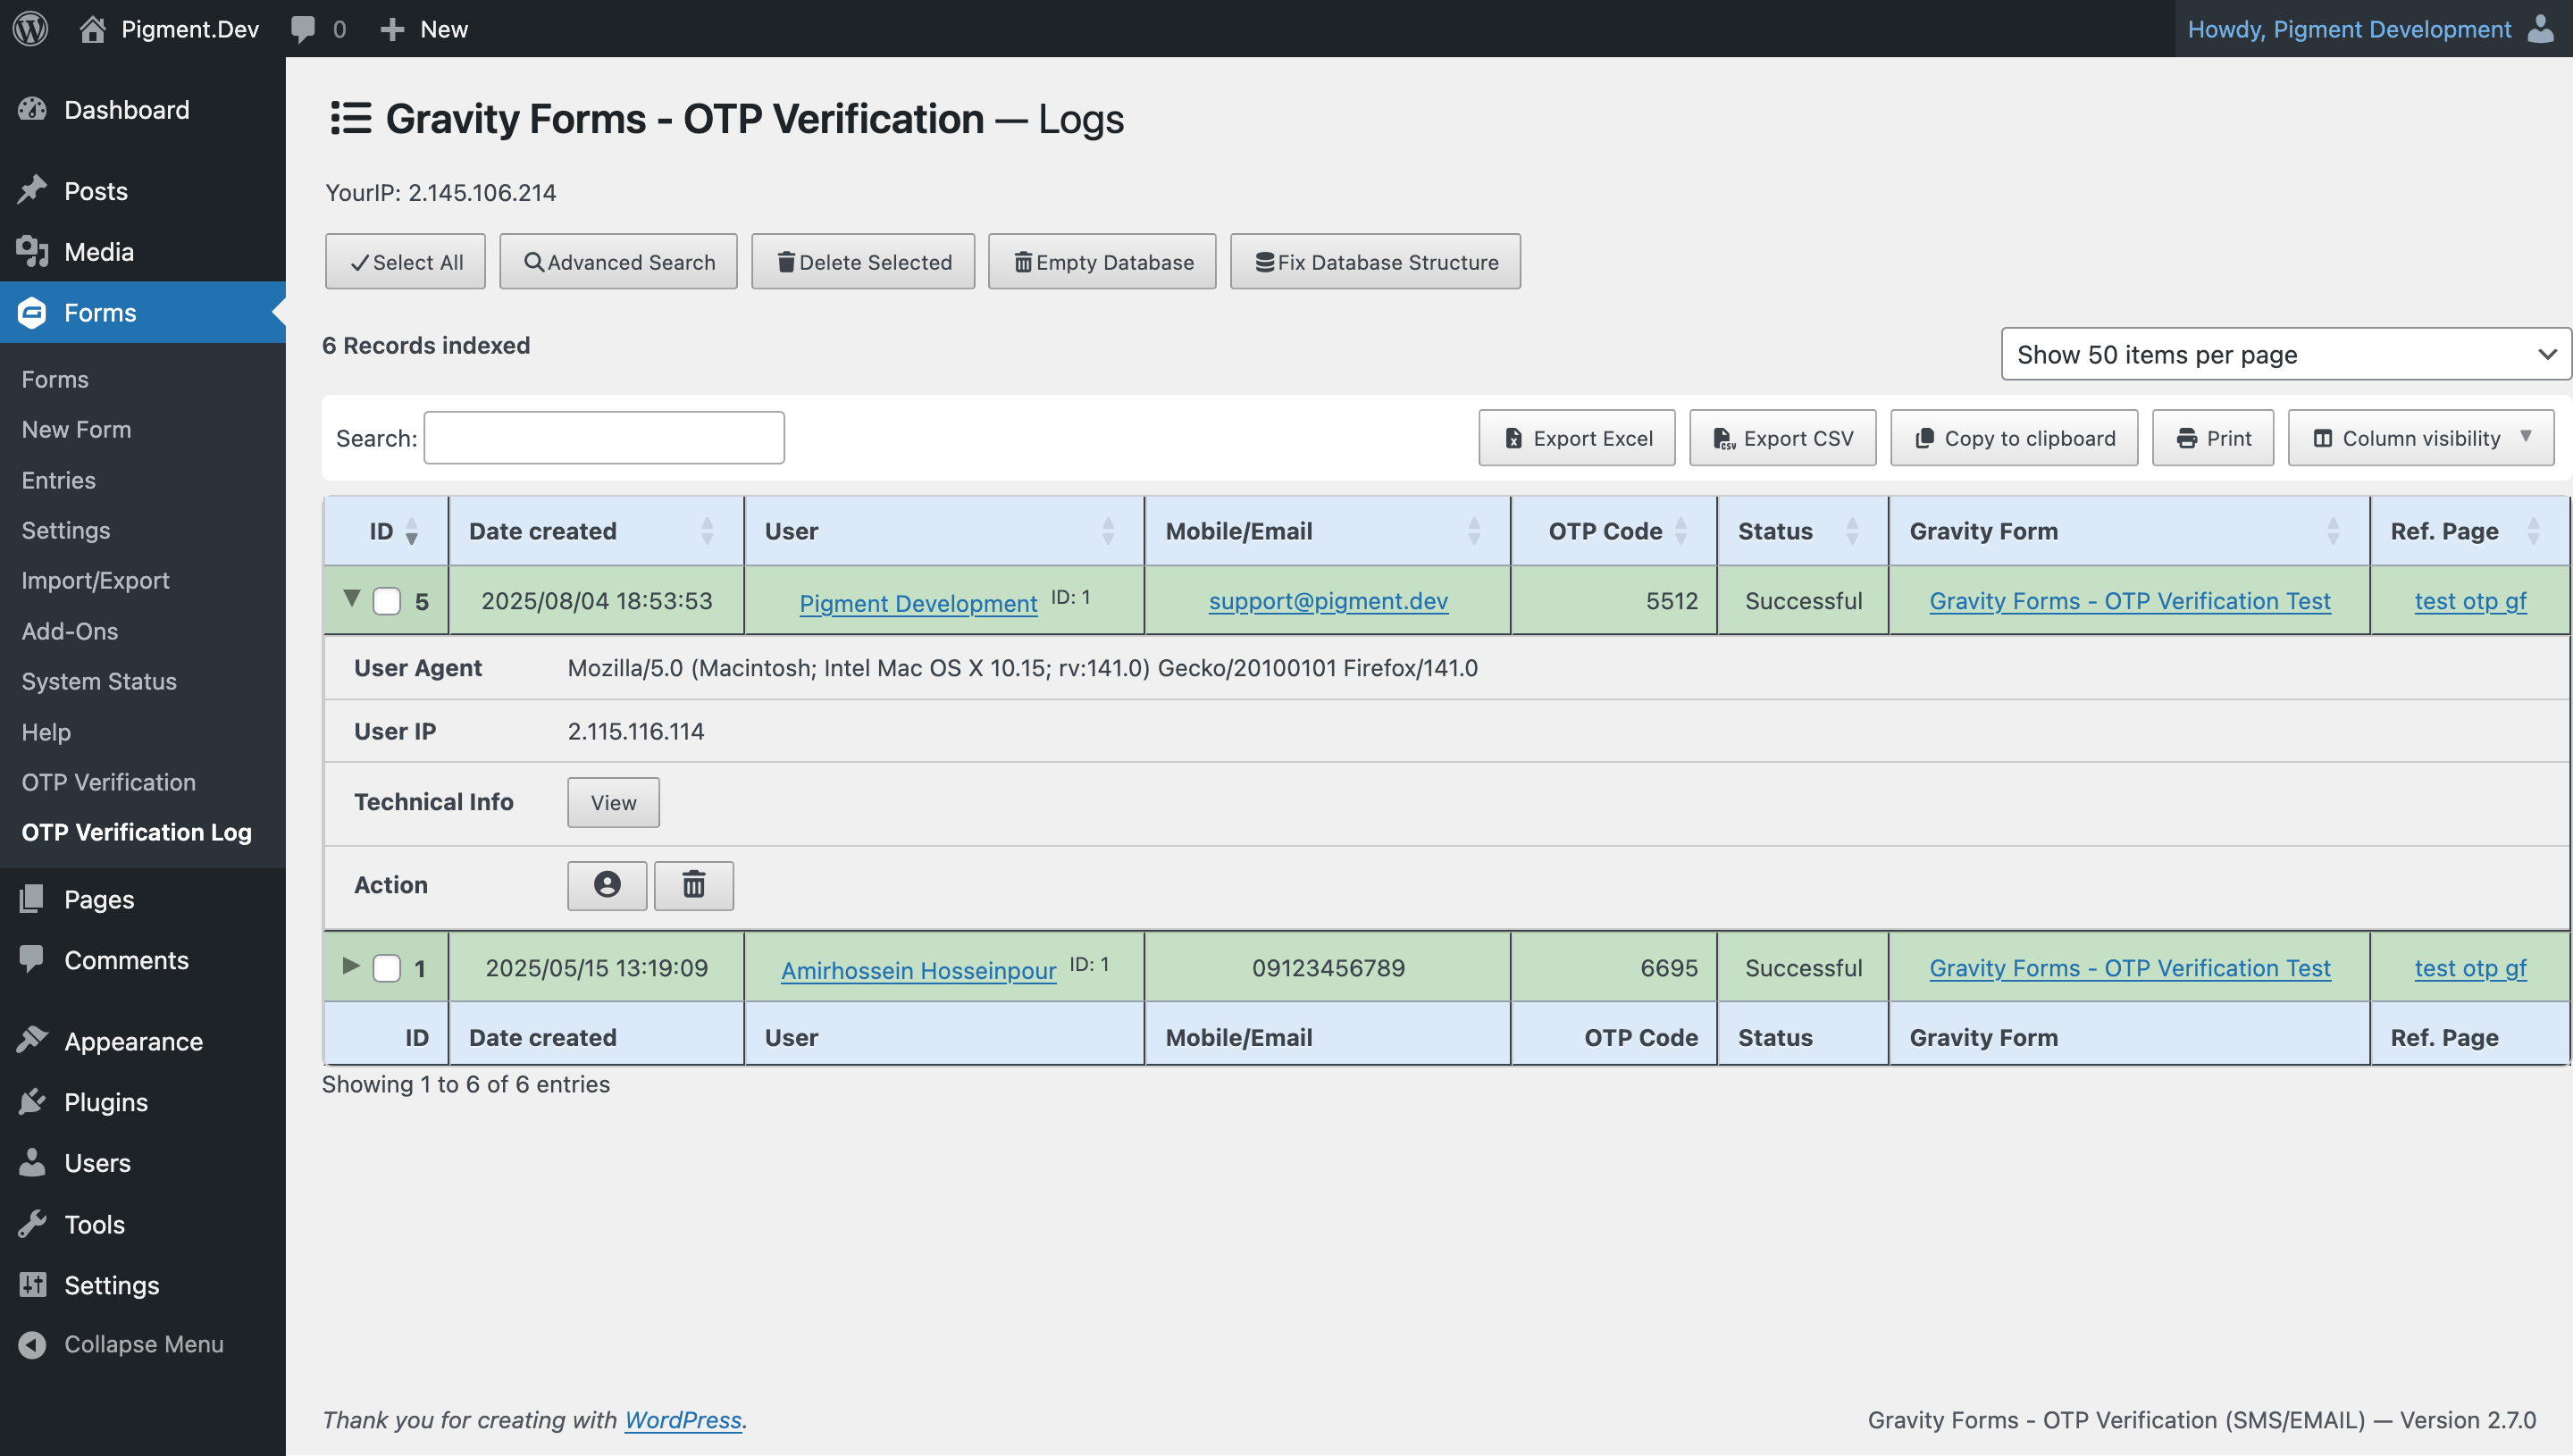Open the items per page dropdown
The image size is (2573, 1456).
tap(2285, 354)
